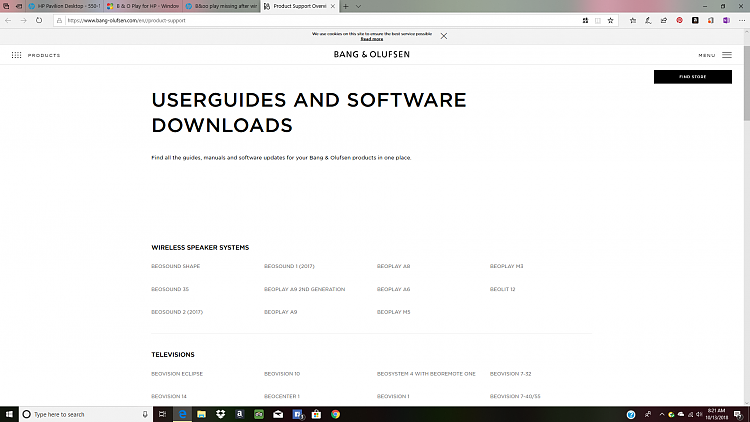Click the Type here to search box
Screen dimensions: 750x422
86,414
